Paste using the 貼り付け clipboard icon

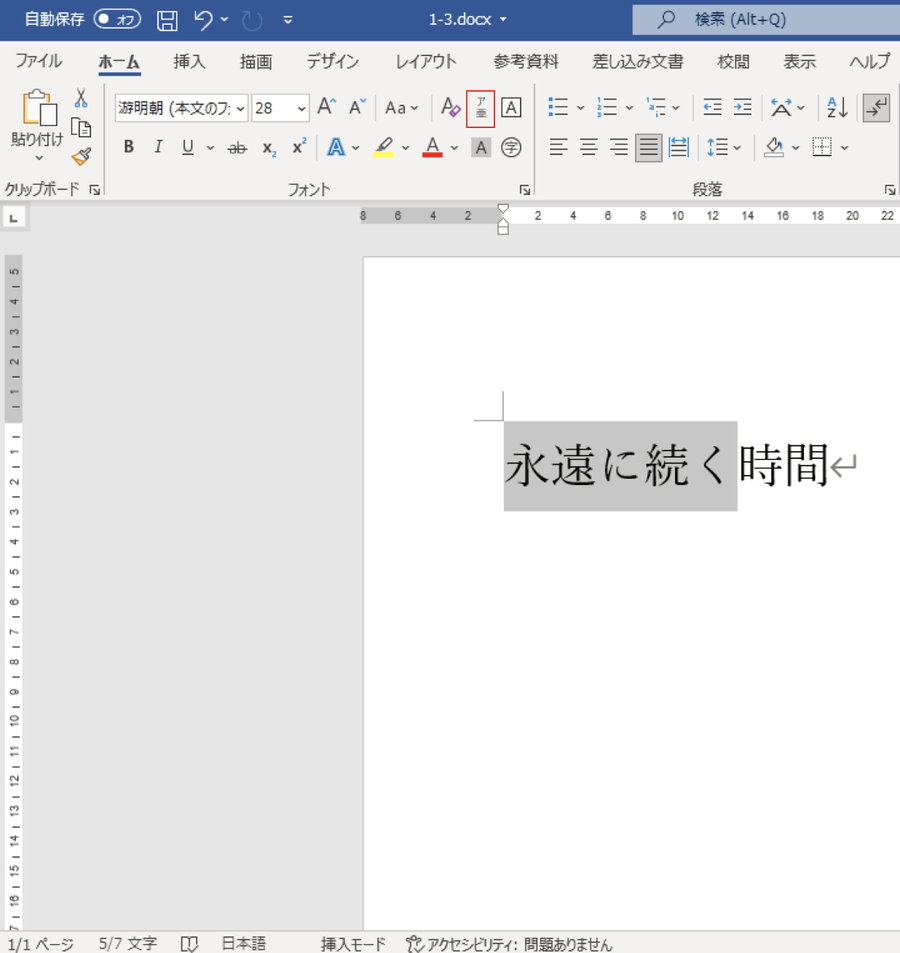38,109
